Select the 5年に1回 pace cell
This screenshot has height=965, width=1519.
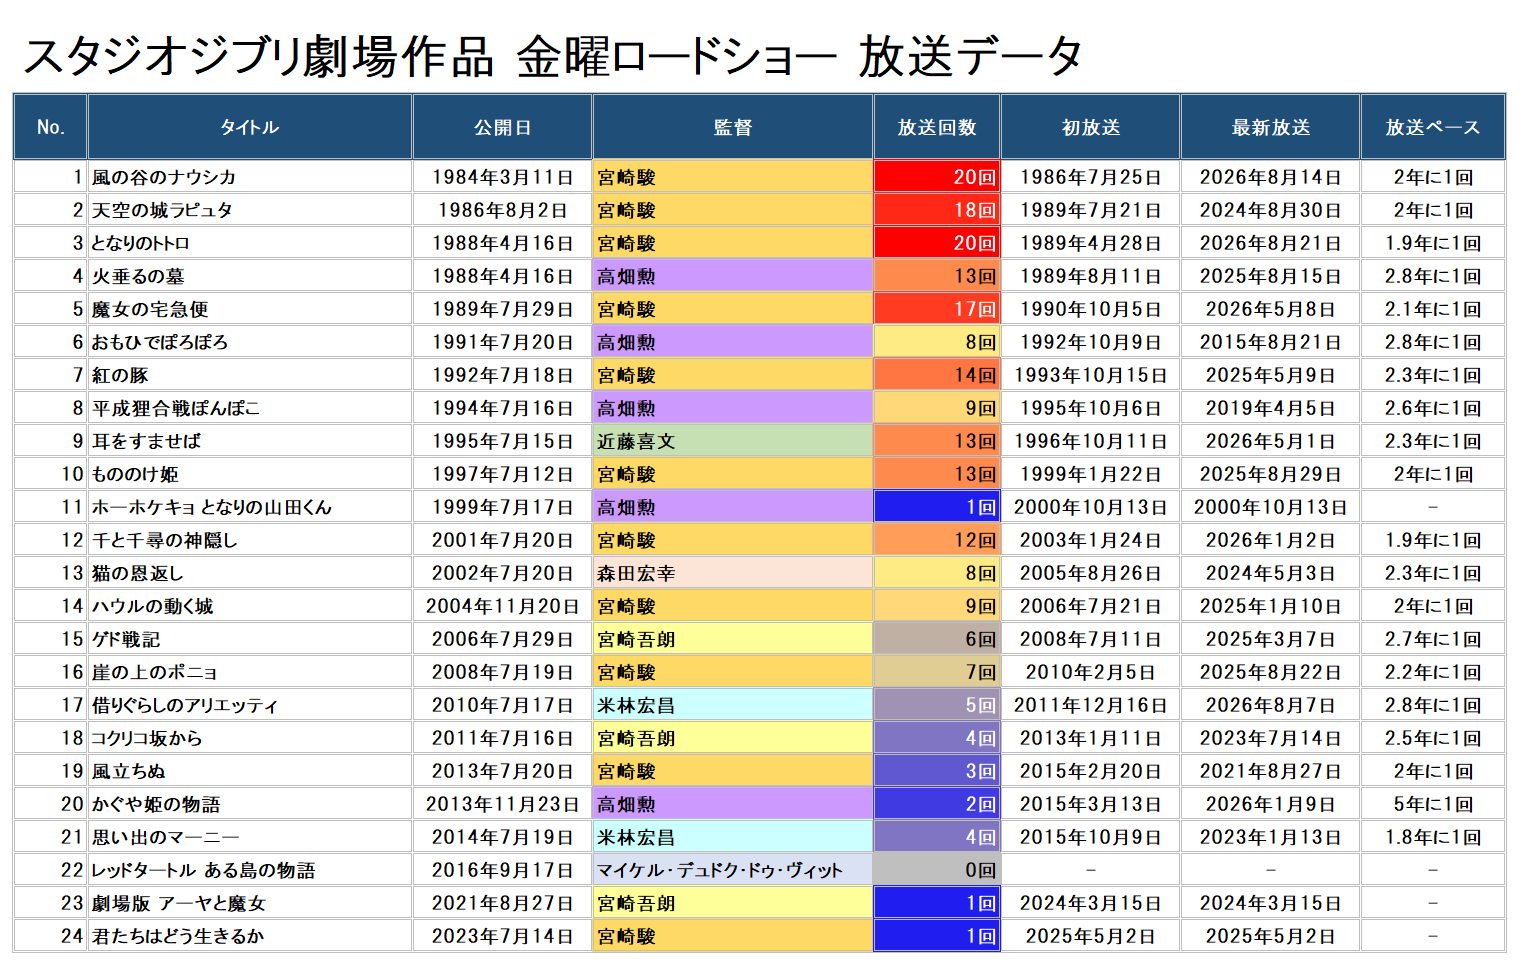pyautogui.click(x=1433, y=804)
